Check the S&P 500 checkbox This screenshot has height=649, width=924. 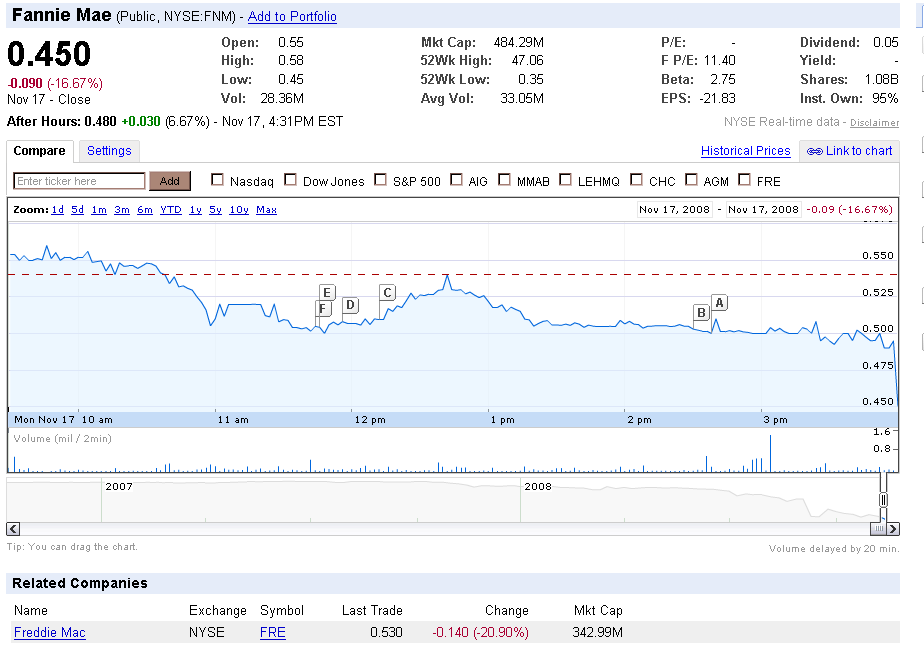pyautogui.click(x=381, y=180)
